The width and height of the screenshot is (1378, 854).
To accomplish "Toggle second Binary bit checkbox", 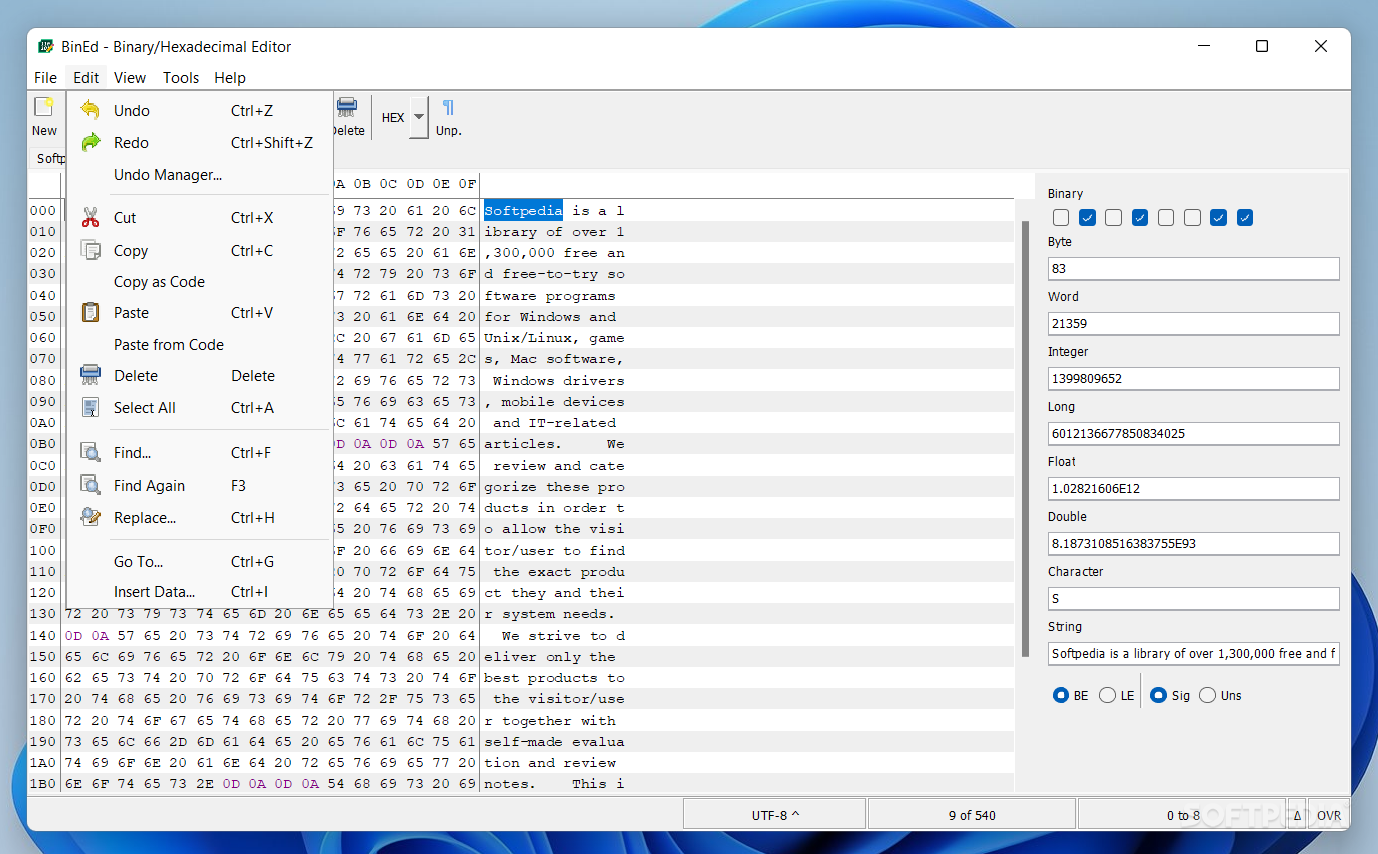I will pos(1088,218).
